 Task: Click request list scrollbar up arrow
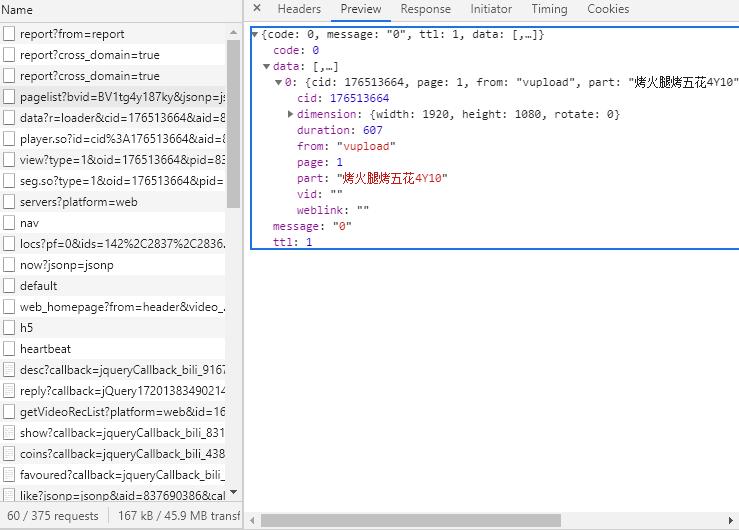[234, 33]
